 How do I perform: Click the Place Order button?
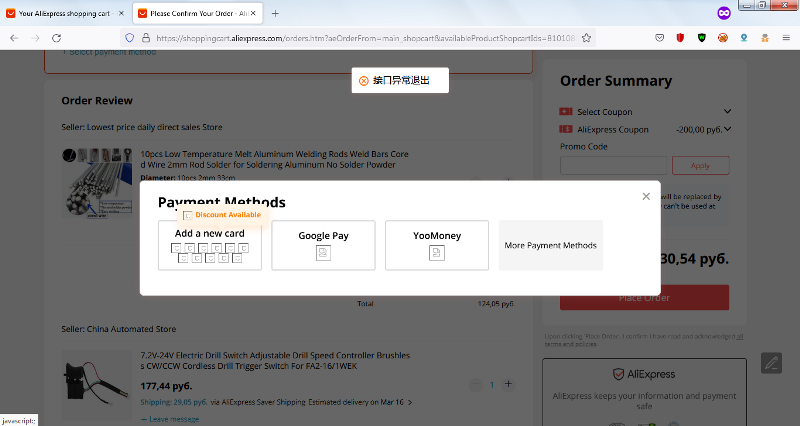click(644, 297)
